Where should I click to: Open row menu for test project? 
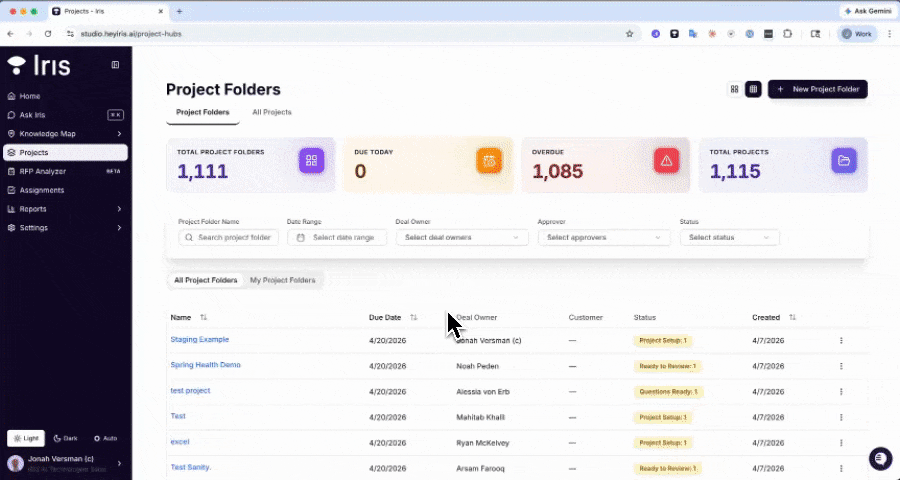[x=841, y=392]
